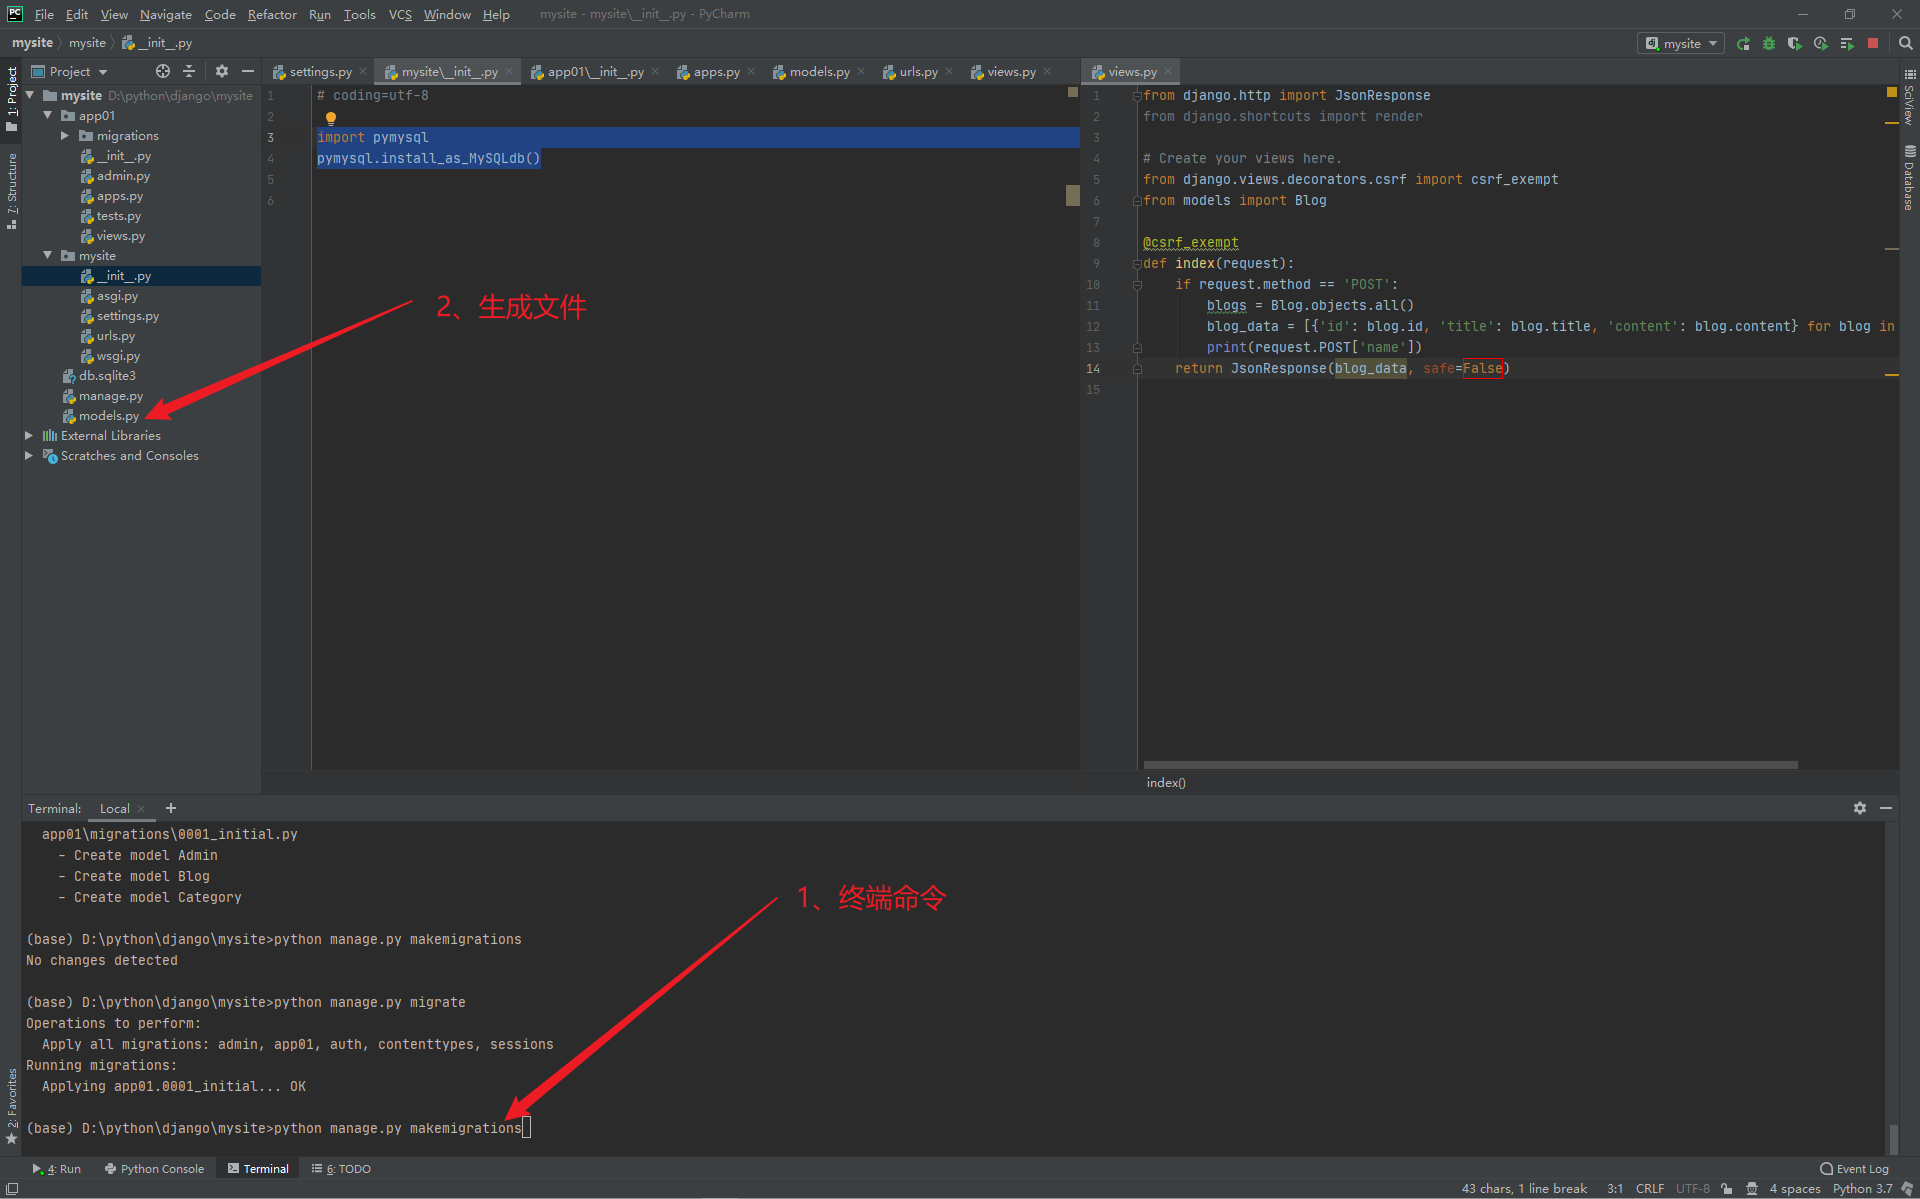Open Database side panel
The image size is (1920, 1199).
1909,177
